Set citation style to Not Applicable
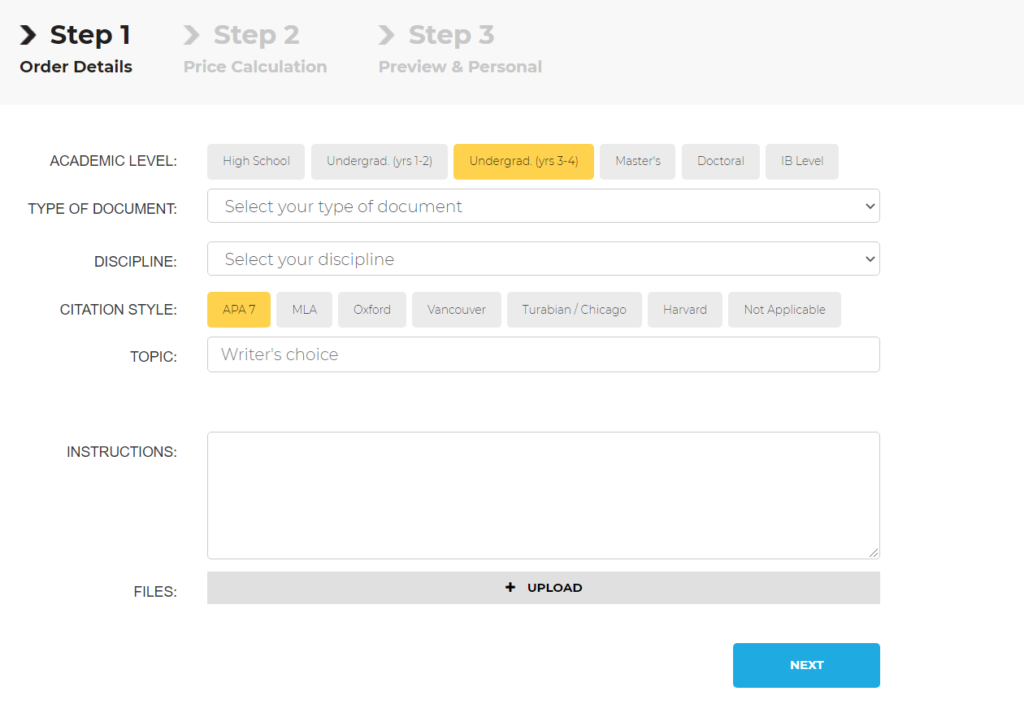 [x=784, y=309]
